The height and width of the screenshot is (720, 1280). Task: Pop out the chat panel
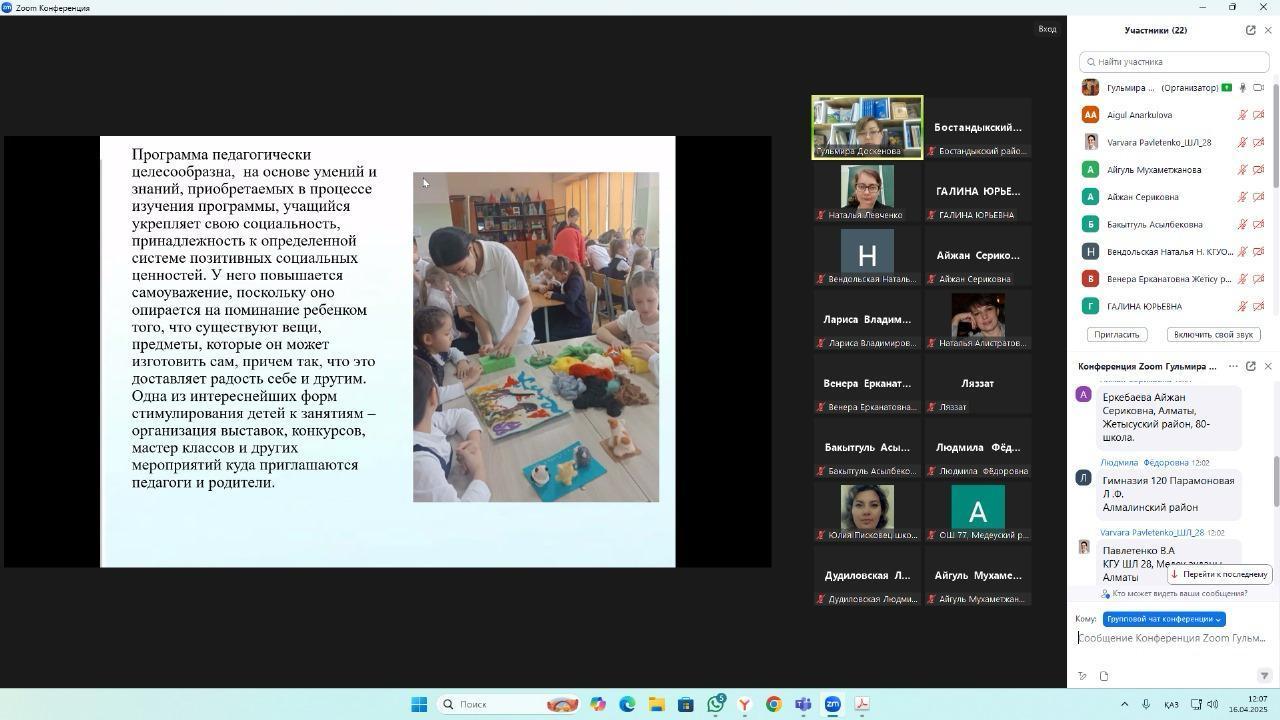click(1250, 366)
